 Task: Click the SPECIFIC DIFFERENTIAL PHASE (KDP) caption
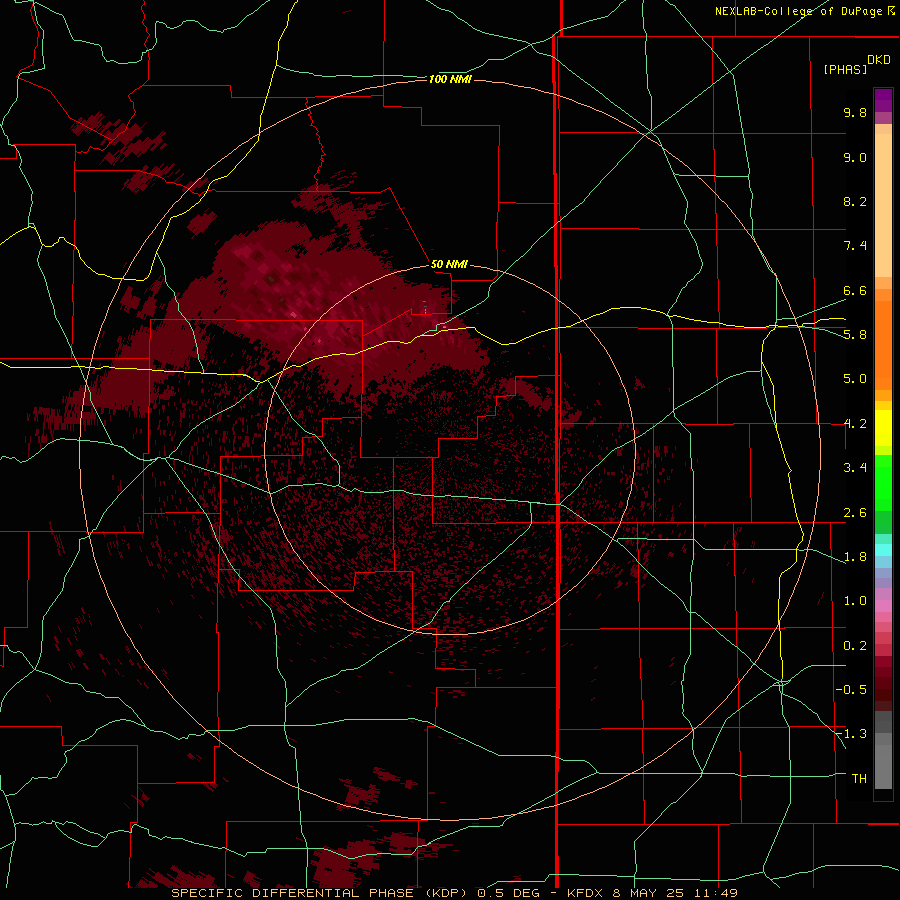(319, 893)
